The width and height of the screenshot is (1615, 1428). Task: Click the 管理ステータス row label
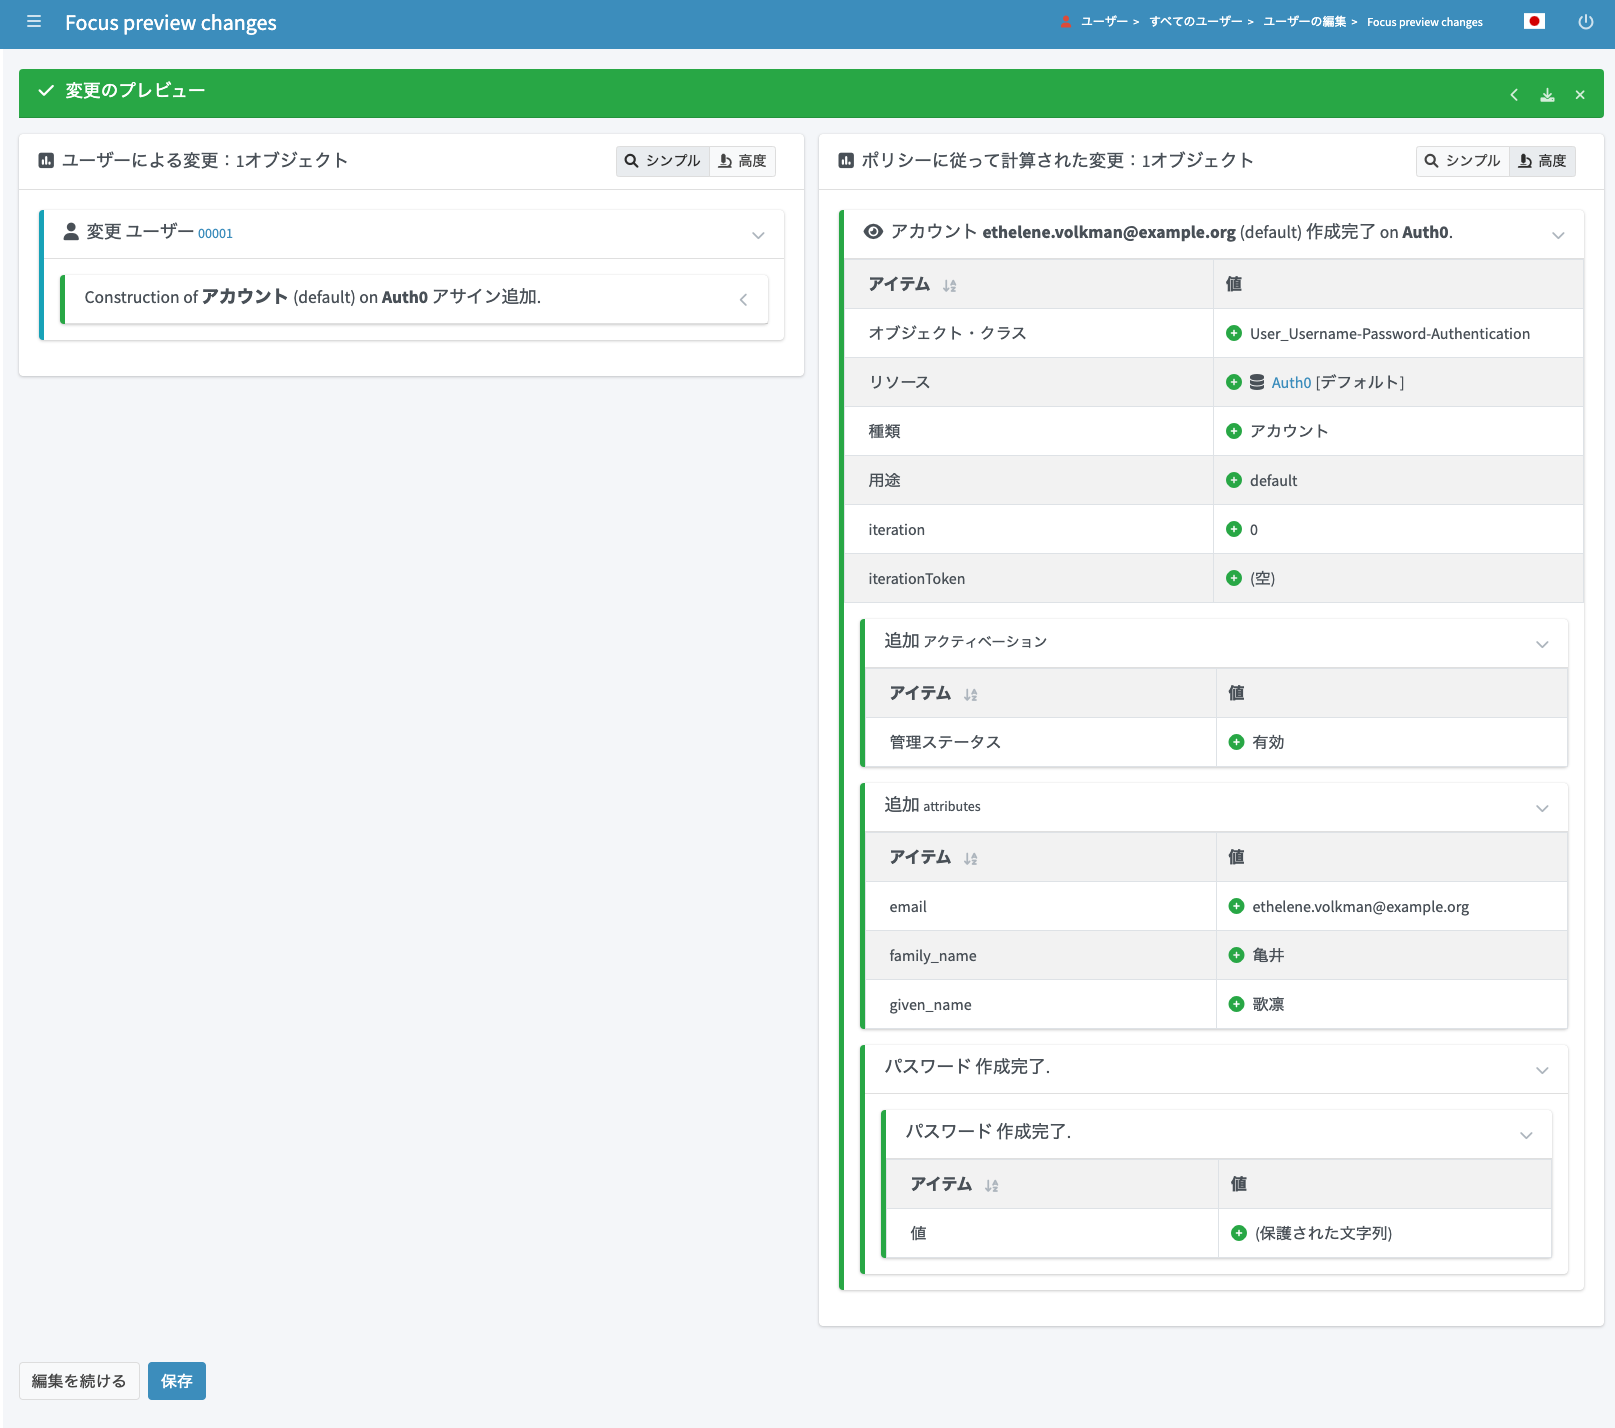(x=945, y=742)
